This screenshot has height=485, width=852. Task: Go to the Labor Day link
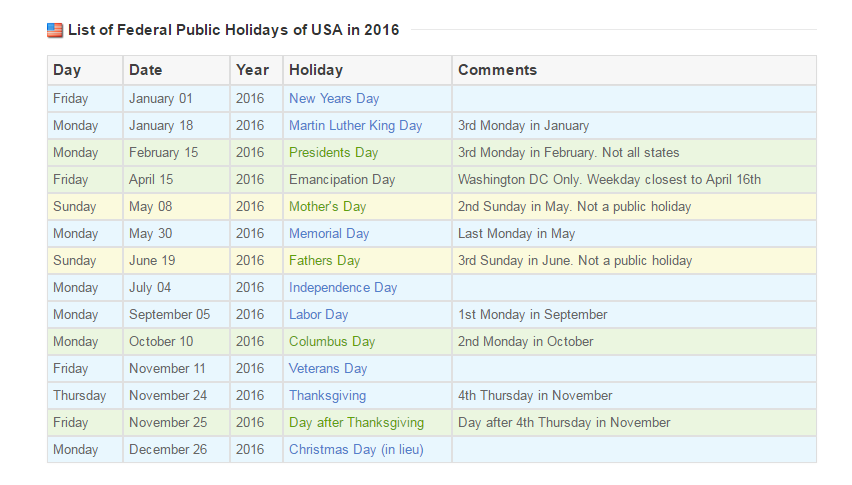pos(318,315)
